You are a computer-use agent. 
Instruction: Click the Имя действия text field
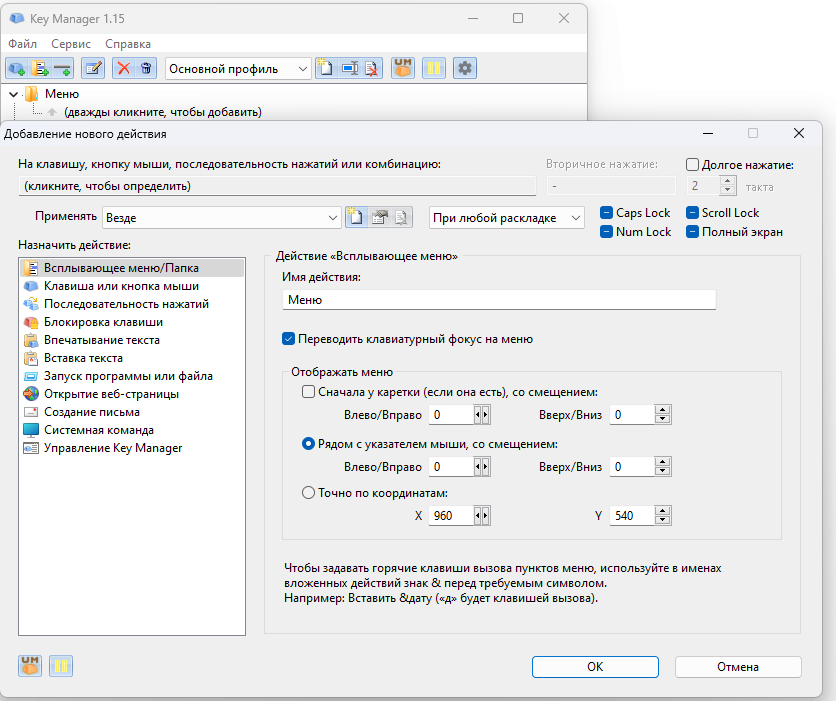coord(500,299)
